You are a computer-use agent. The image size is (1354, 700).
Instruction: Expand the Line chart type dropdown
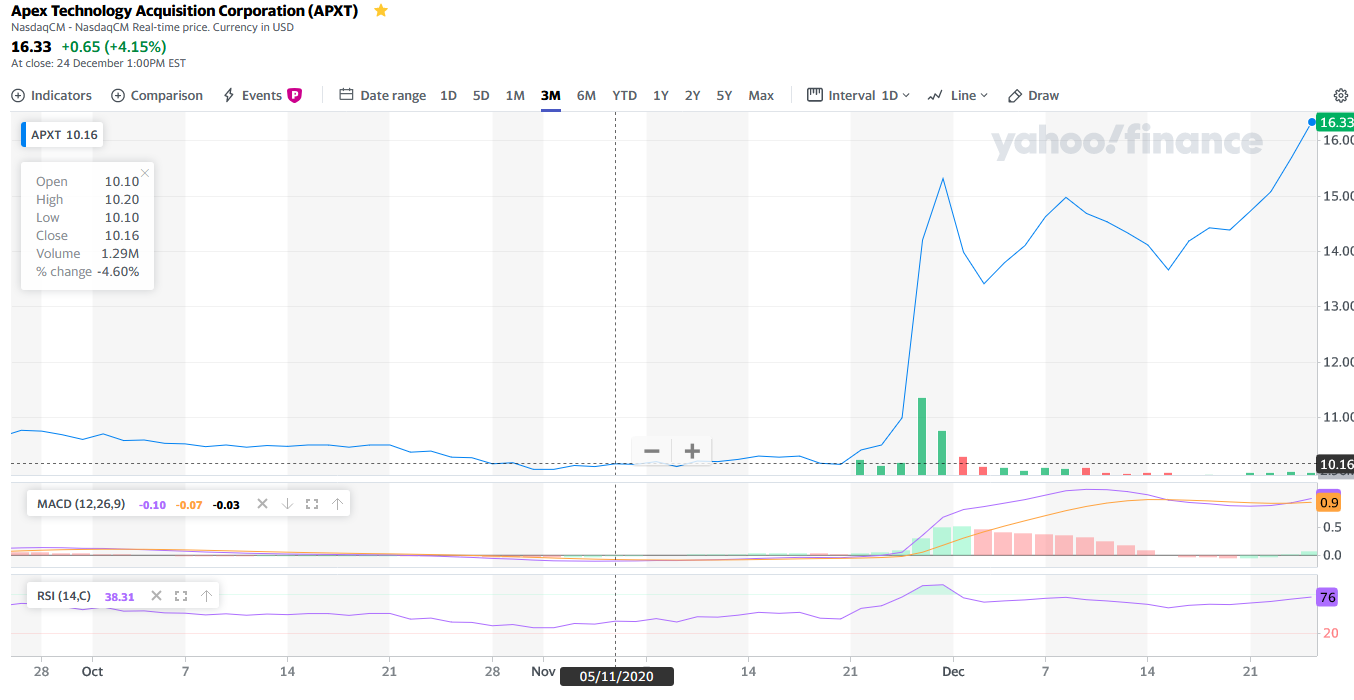coord(957,96)
